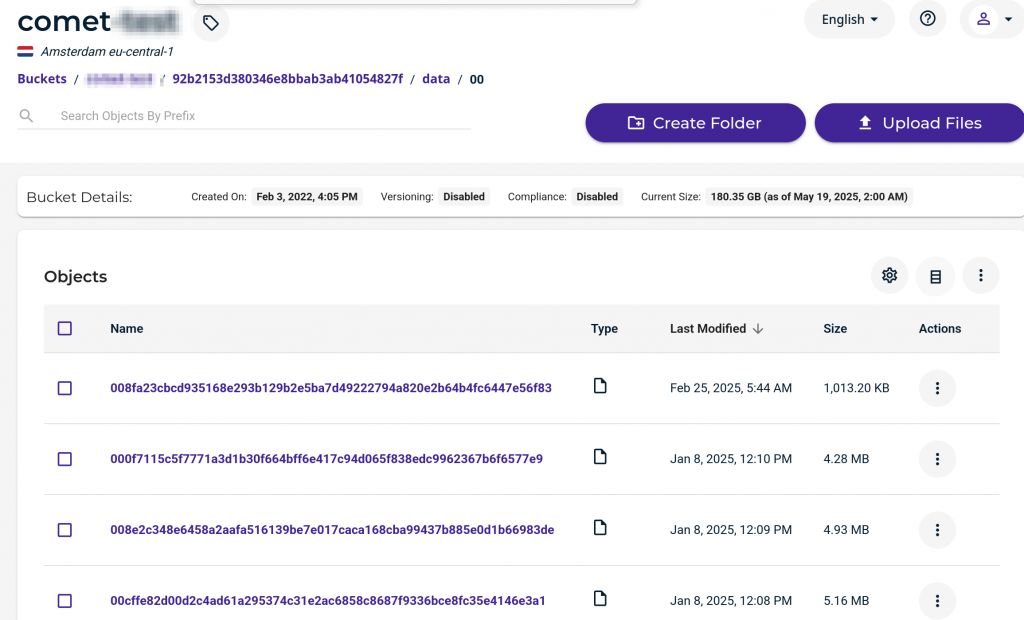
Task: Navigate to the data breadcrumb folder
Action: click(436, 79)
